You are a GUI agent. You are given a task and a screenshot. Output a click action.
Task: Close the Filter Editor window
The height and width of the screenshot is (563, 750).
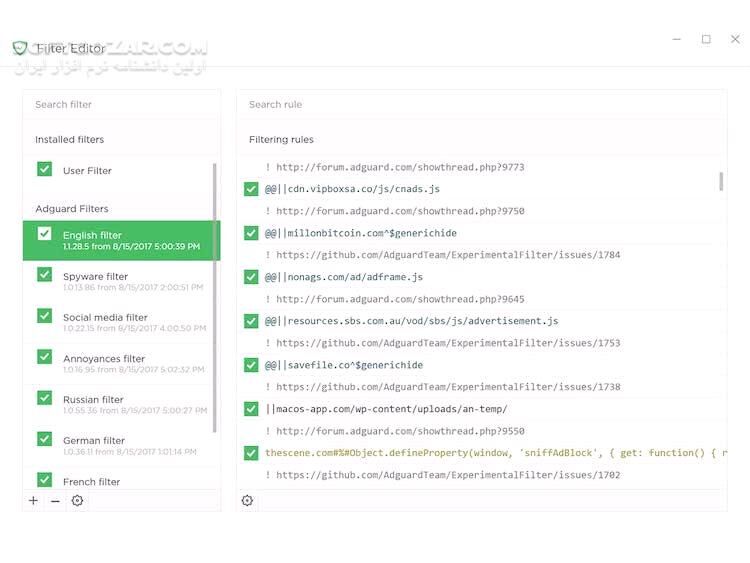click(x=734, y=39)
